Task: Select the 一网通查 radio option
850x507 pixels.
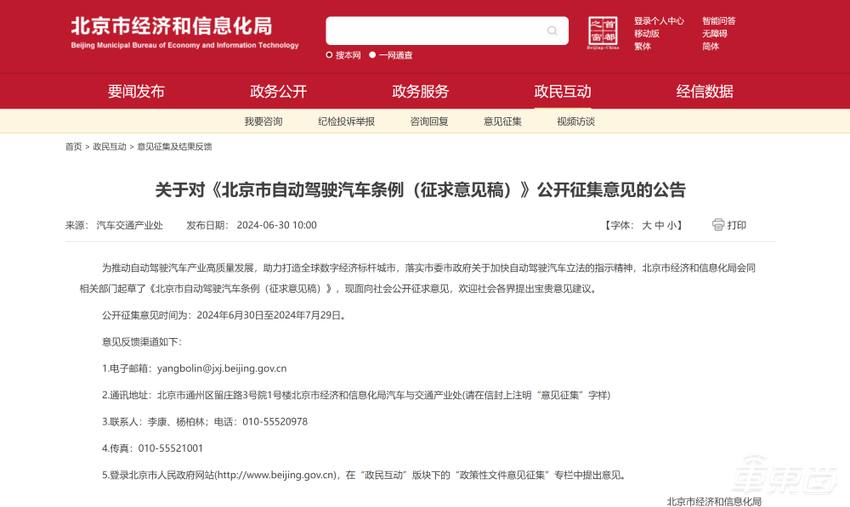Action: pos(373,55)
